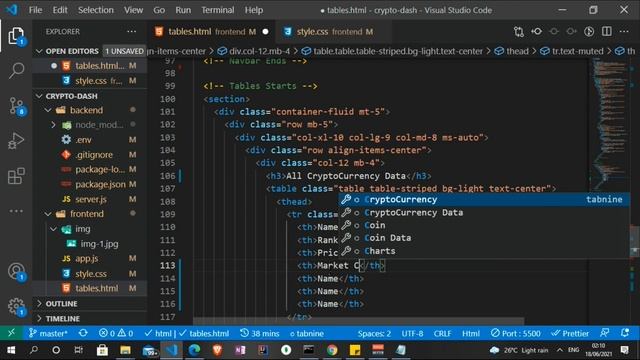640x360 pixels.
Task: Open server.js in the explorer tree
Action: [91, 199]
